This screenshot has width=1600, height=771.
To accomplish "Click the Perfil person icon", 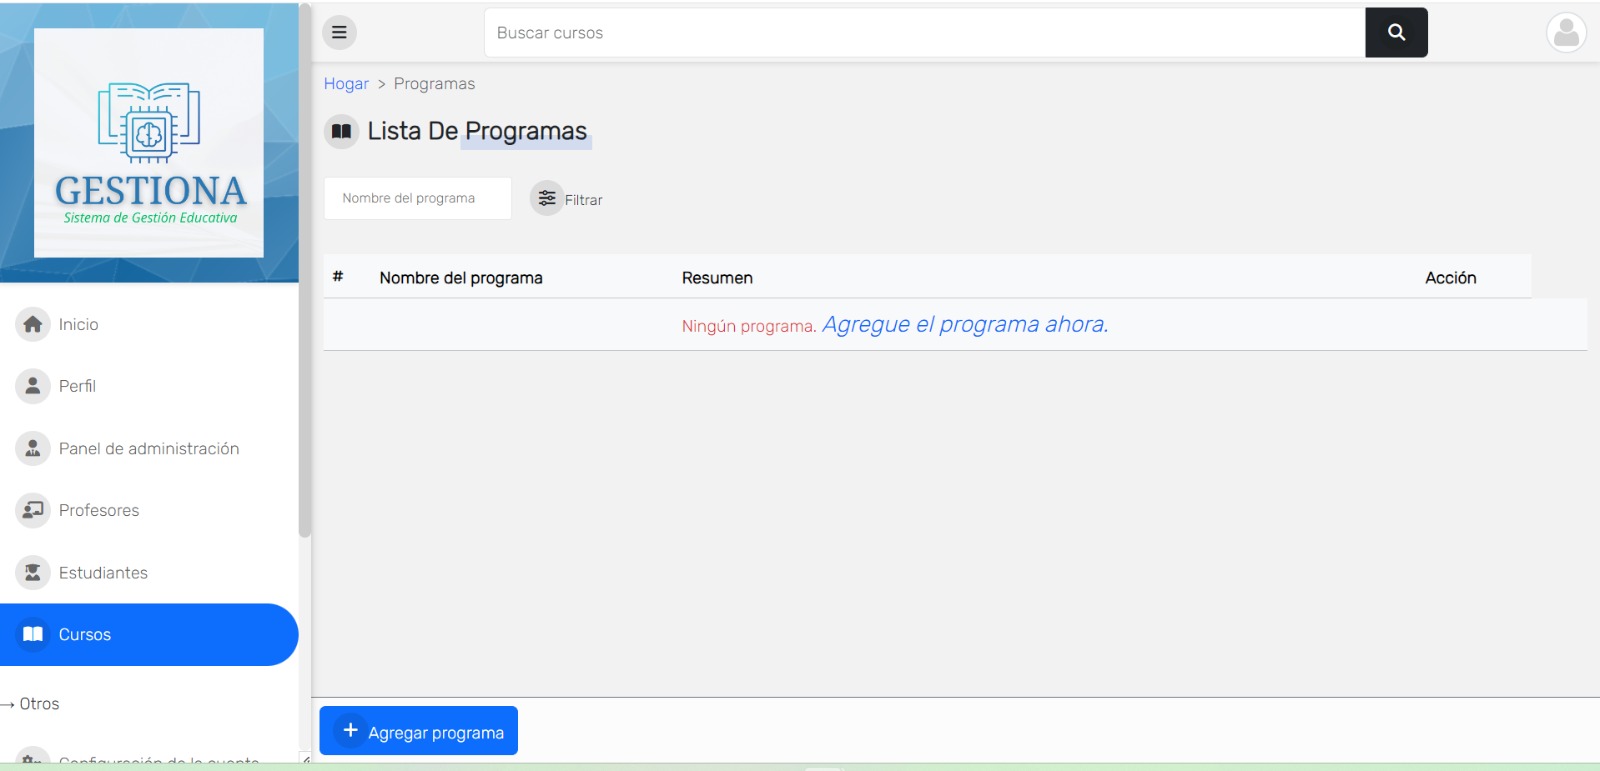I will click(33, 386).
